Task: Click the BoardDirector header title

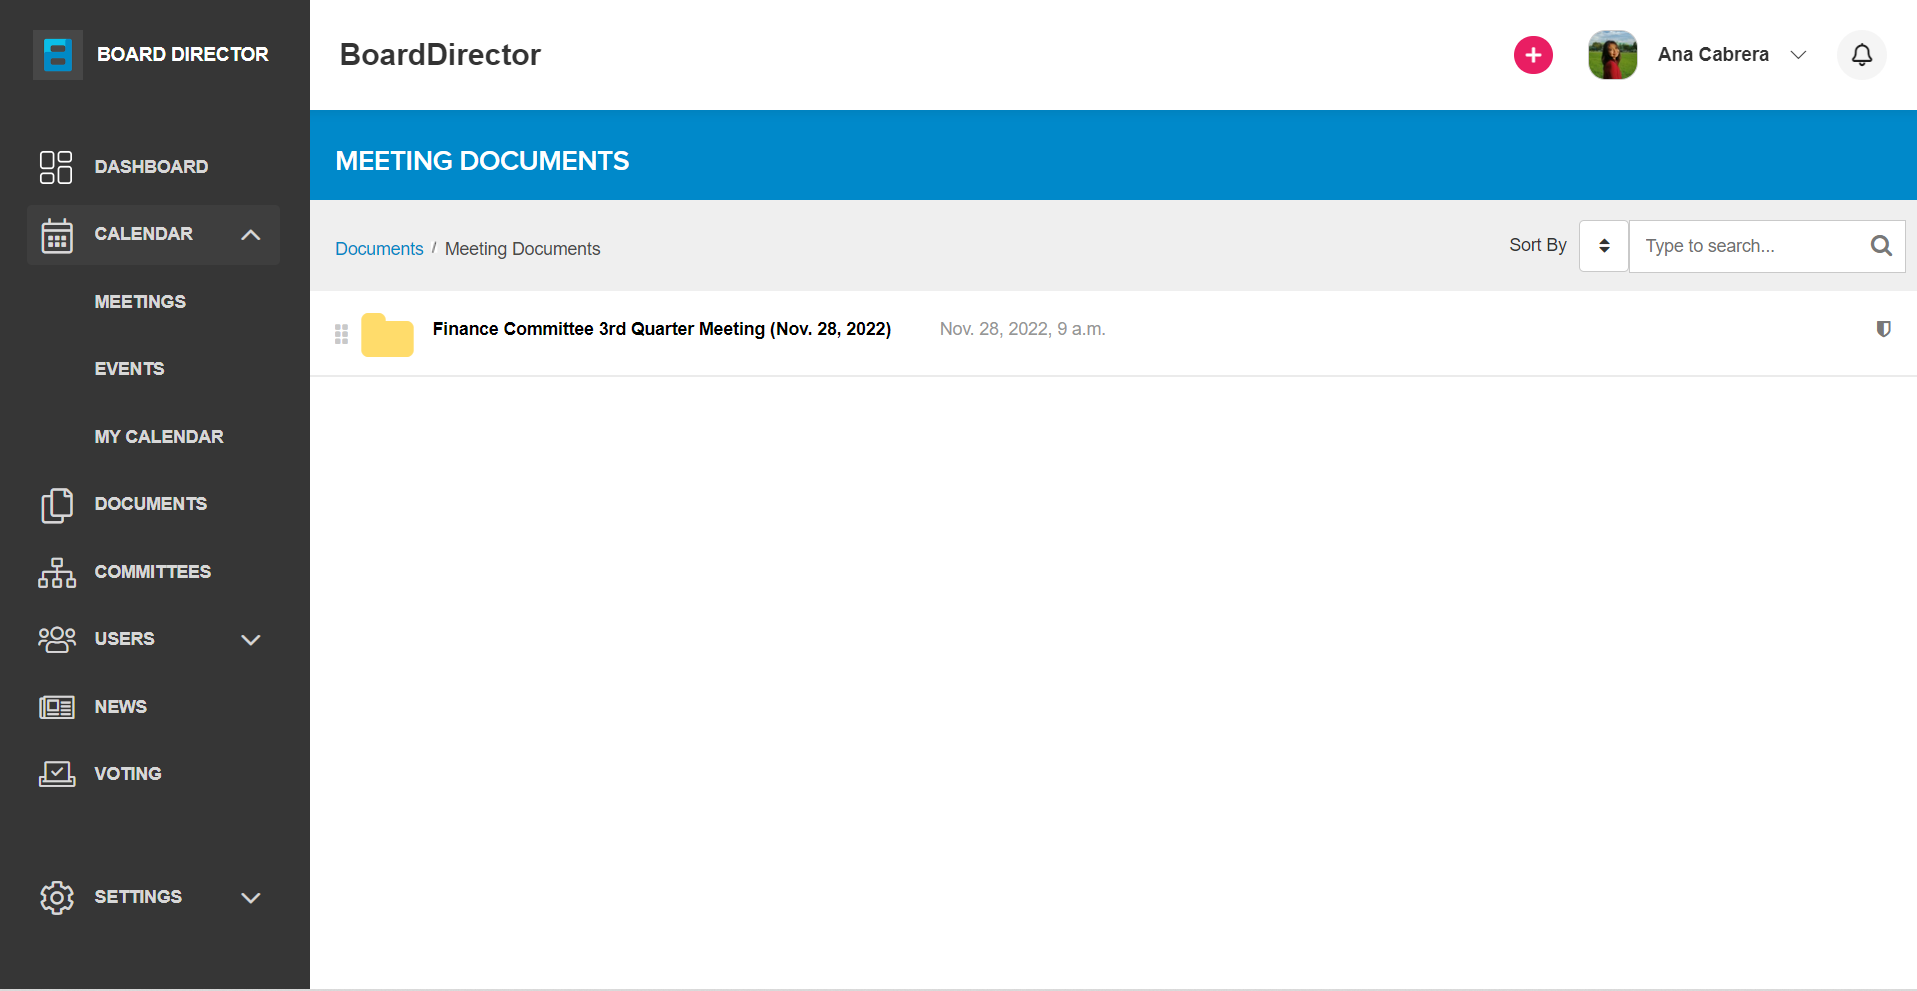Action: [440, 55]
